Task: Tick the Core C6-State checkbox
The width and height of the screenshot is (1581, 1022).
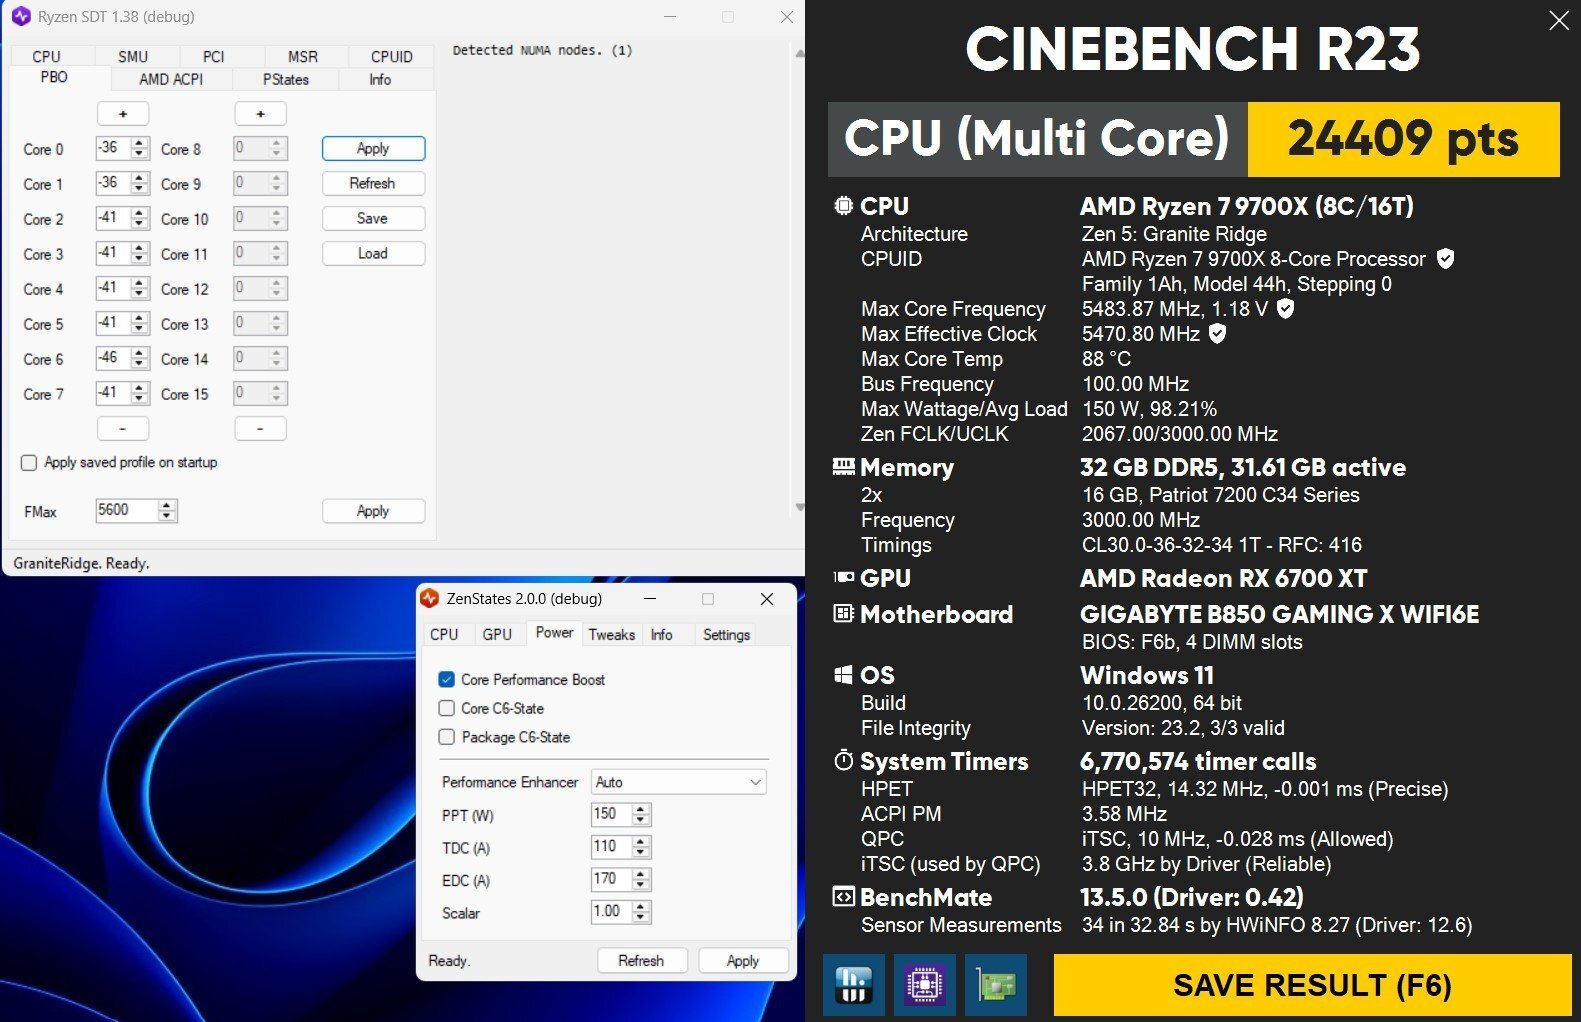Action: tap(447, 709)
